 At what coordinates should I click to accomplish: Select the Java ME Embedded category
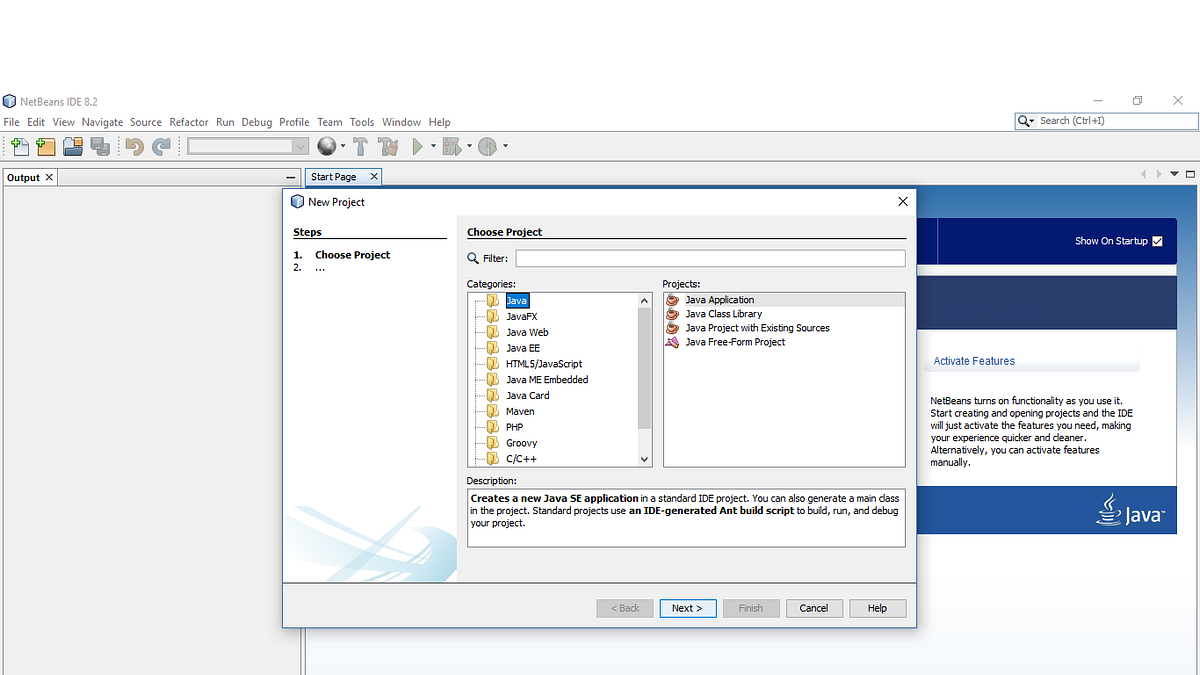click(547, 380)
